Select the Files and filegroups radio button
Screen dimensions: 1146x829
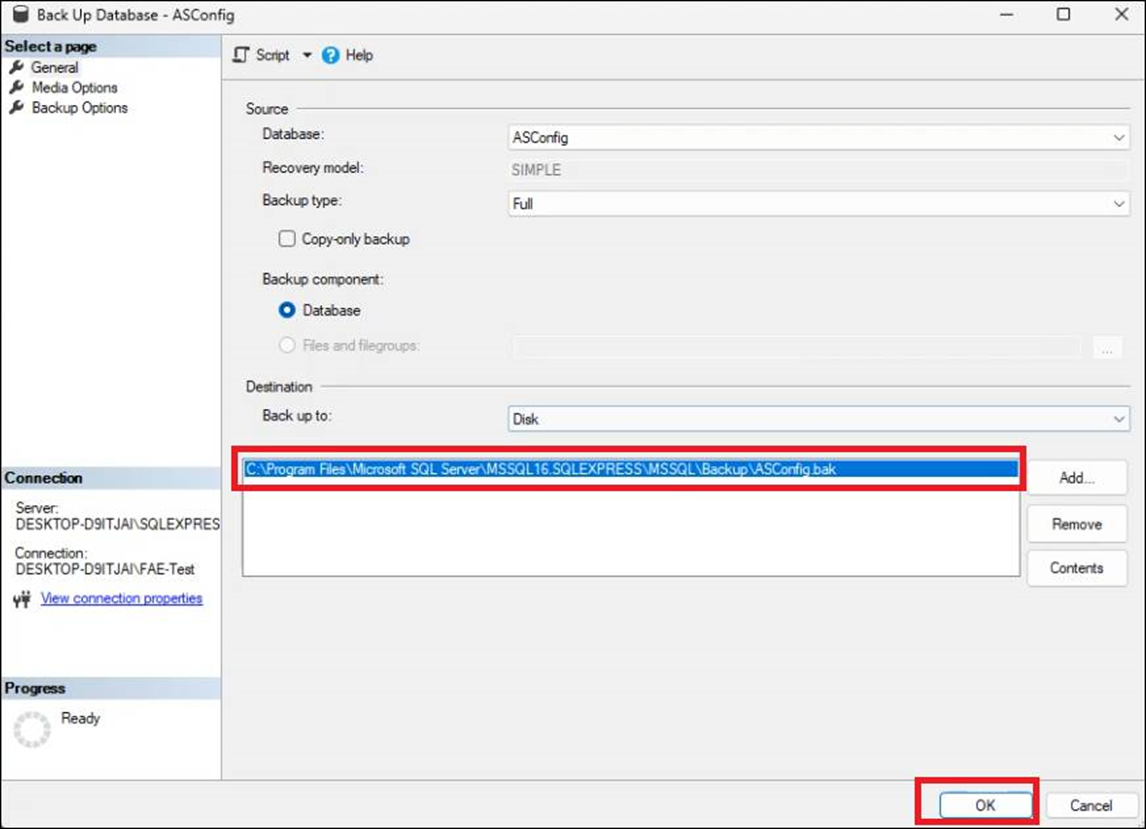[x=287, y=345]
